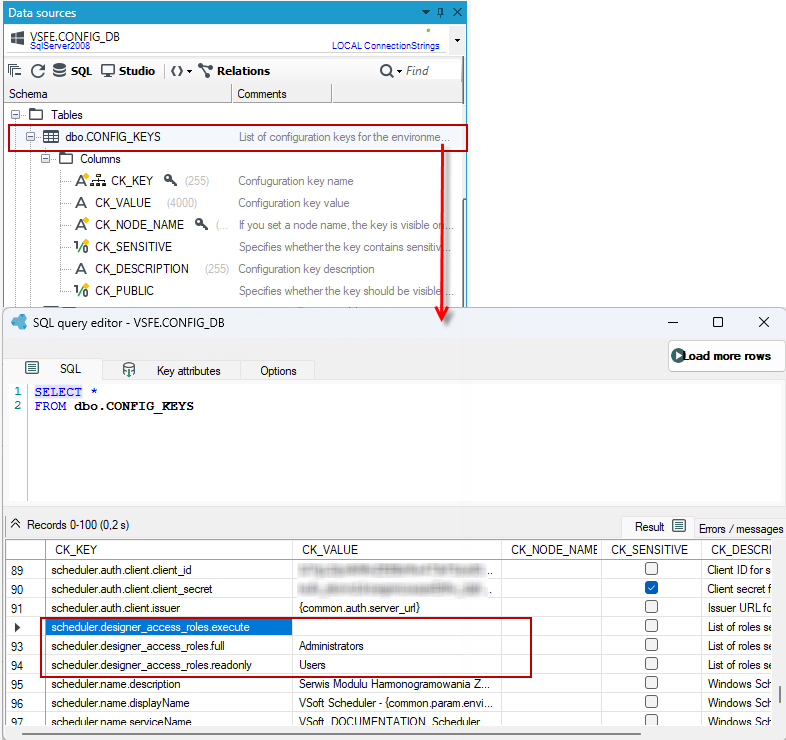
Task: Select scheduler.designer_access_roles.execute cell
Action: (169, 627)
